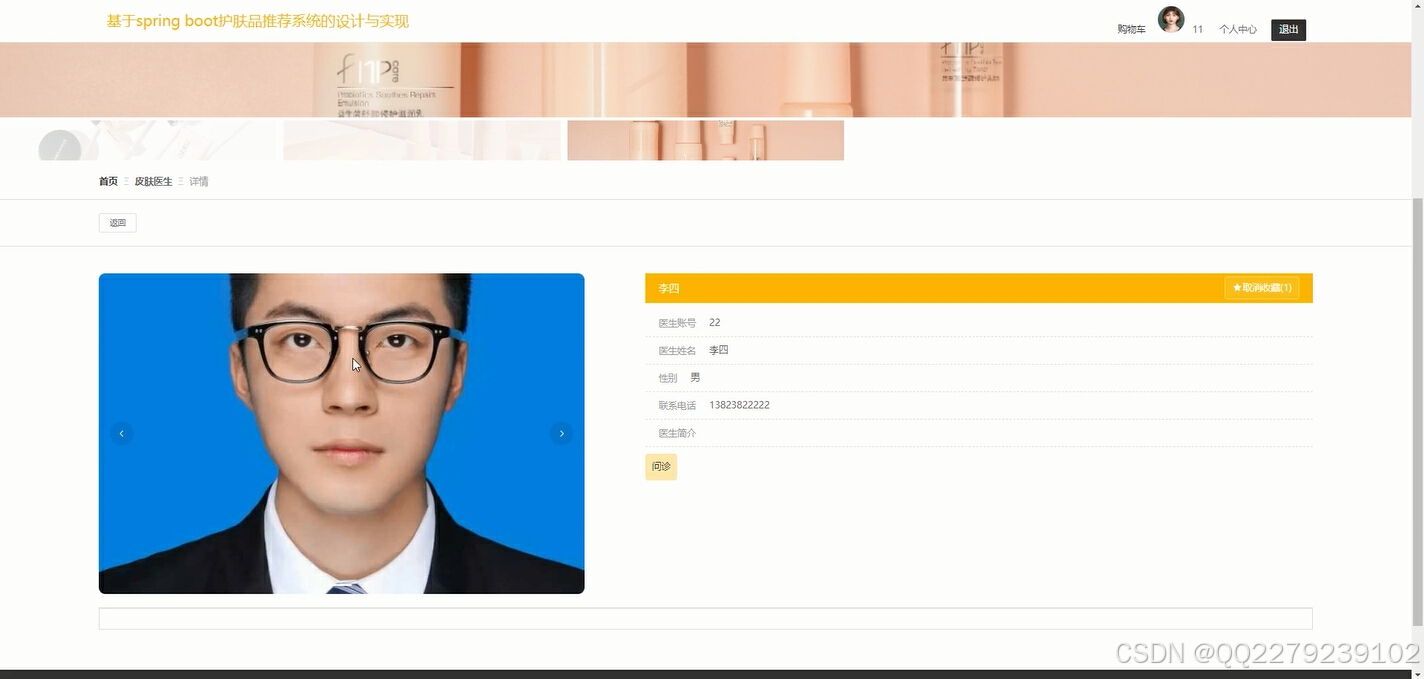Viewport: 1424px width, 679px height.
Task: Click the left arrow on the doctor photo carousel
Action: (x=121, y=433)
